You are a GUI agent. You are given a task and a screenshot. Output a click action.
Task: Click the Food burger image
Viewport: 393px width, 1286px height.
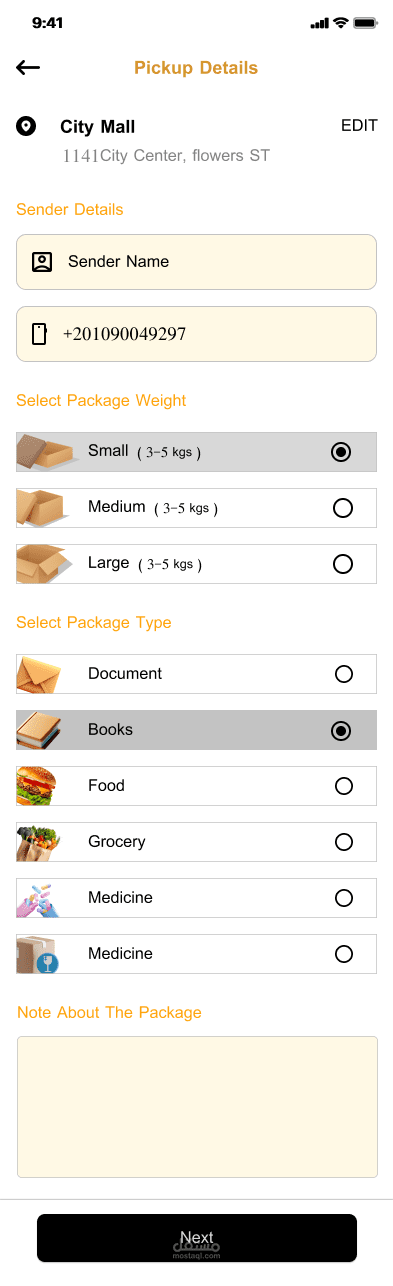tap(38, 786)
